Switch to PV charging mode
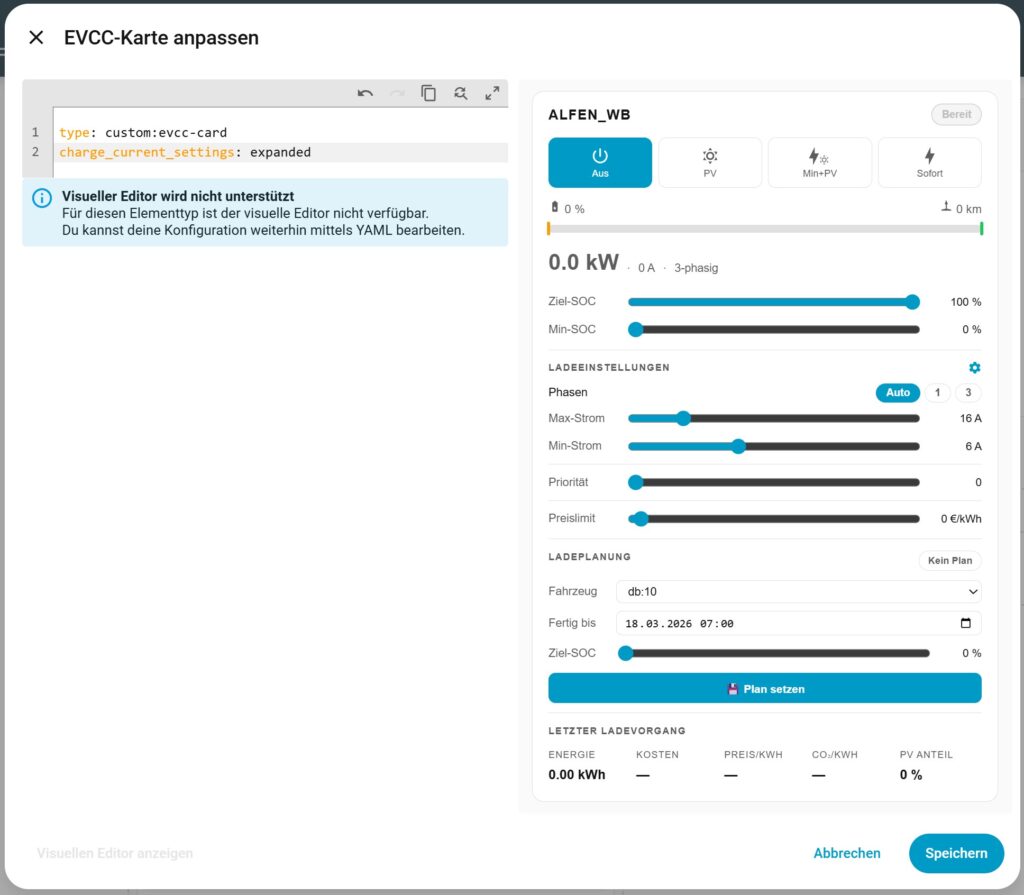1024x895 pixels. 710,163
